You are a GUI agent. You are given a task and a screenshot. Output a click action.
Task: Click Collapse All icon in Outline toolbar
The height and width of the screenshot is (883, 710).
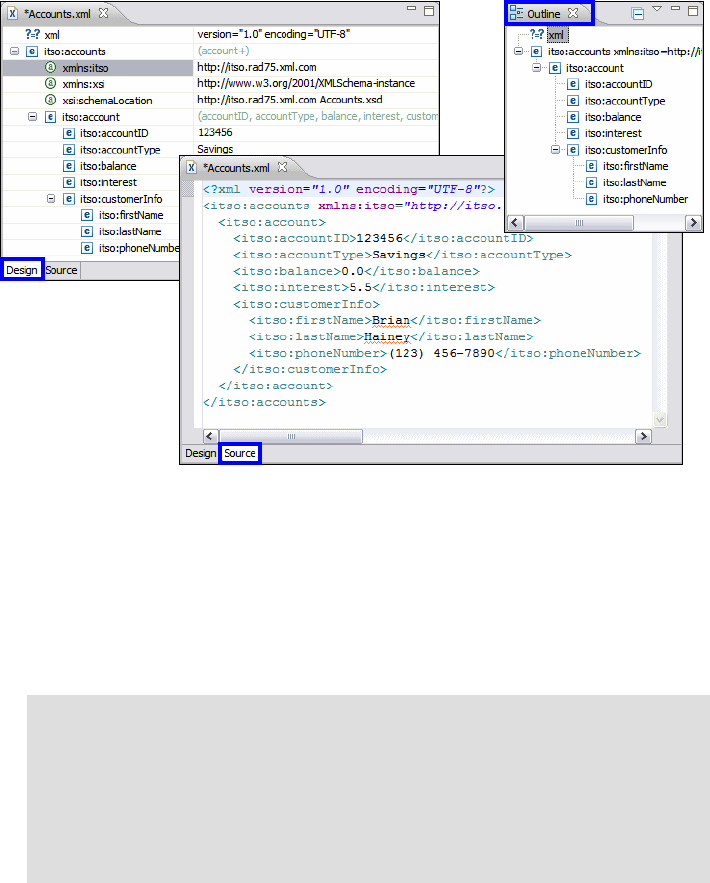tap(637, 14)
